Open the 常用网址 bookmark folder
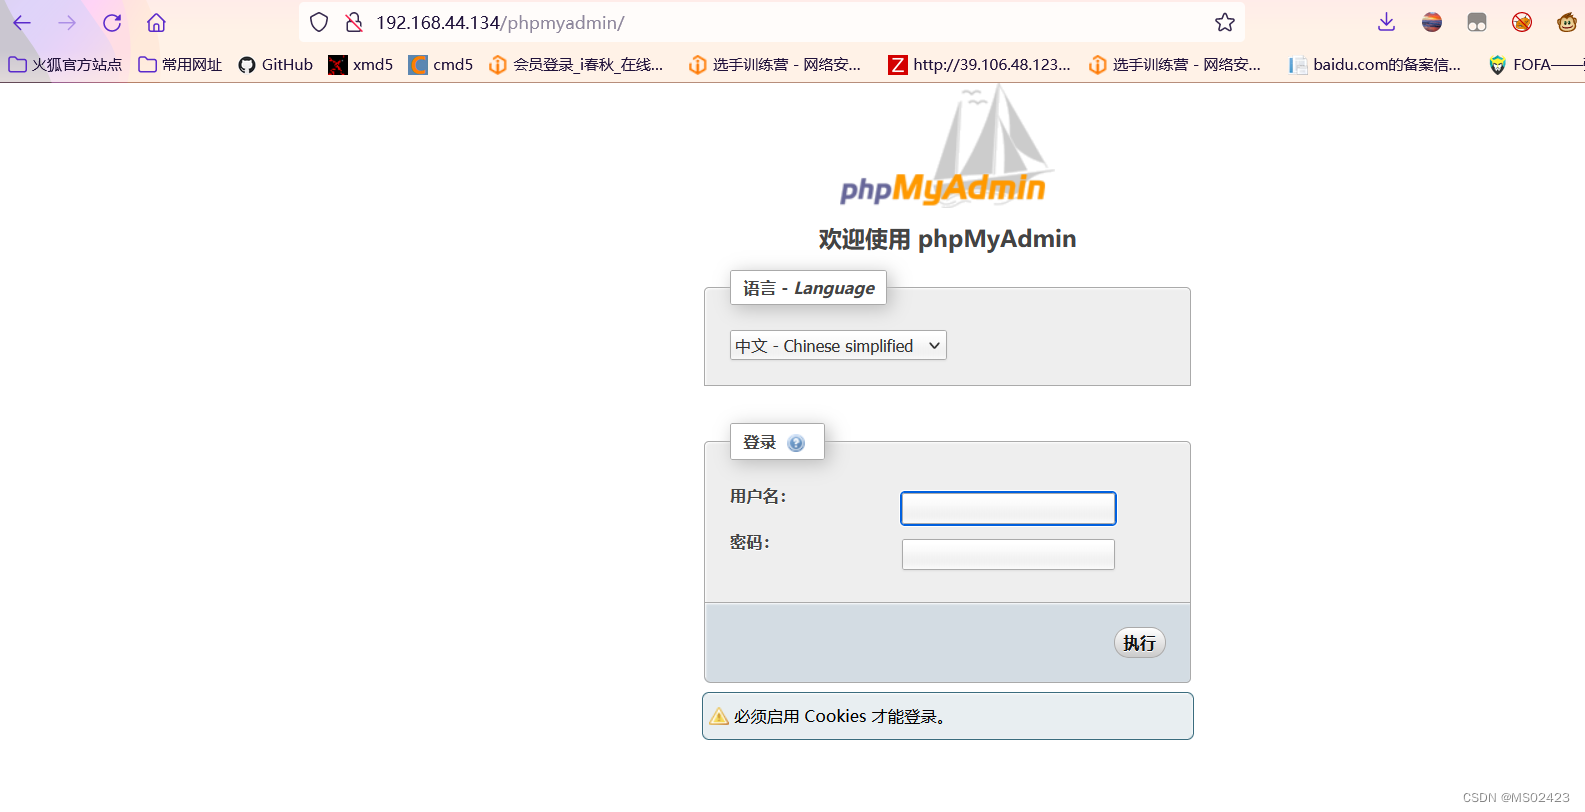 [180, 64]
